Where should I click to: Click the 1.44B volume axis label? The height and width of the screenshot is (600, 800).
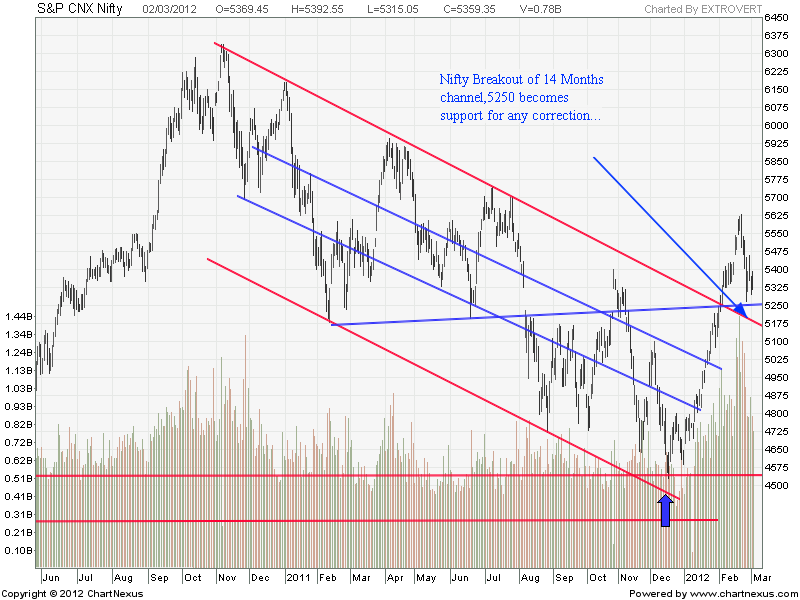click(x=19, y=316)
